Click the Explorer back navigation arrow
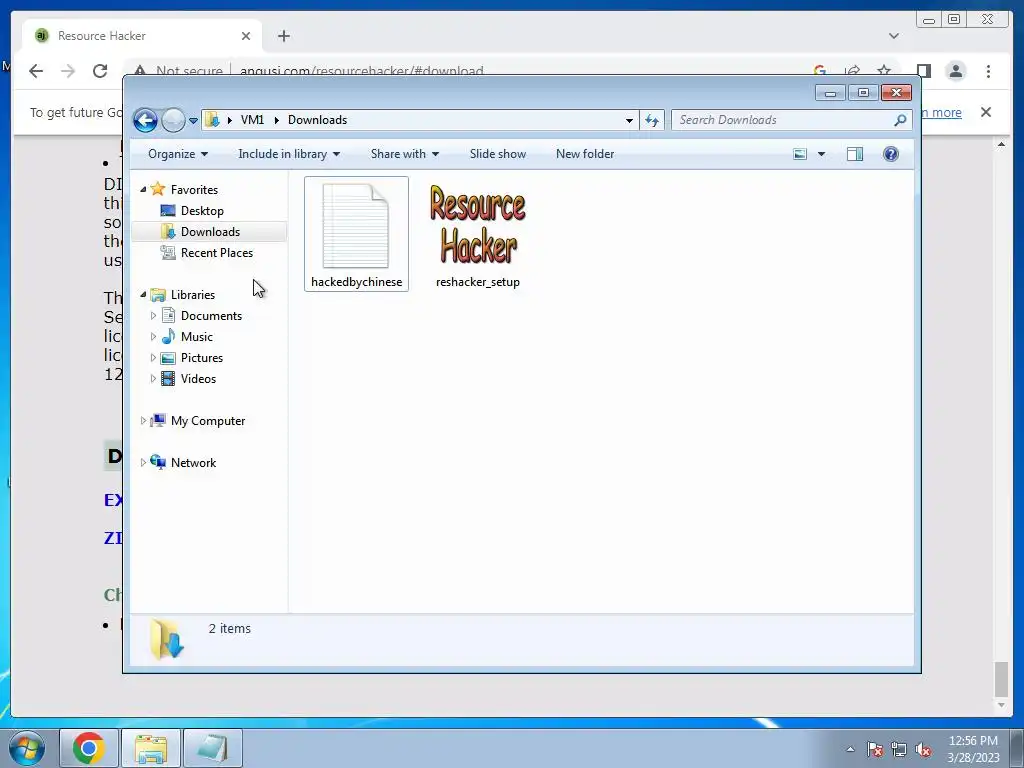This screenshot has width=1024, height=768. click(145, 120)
